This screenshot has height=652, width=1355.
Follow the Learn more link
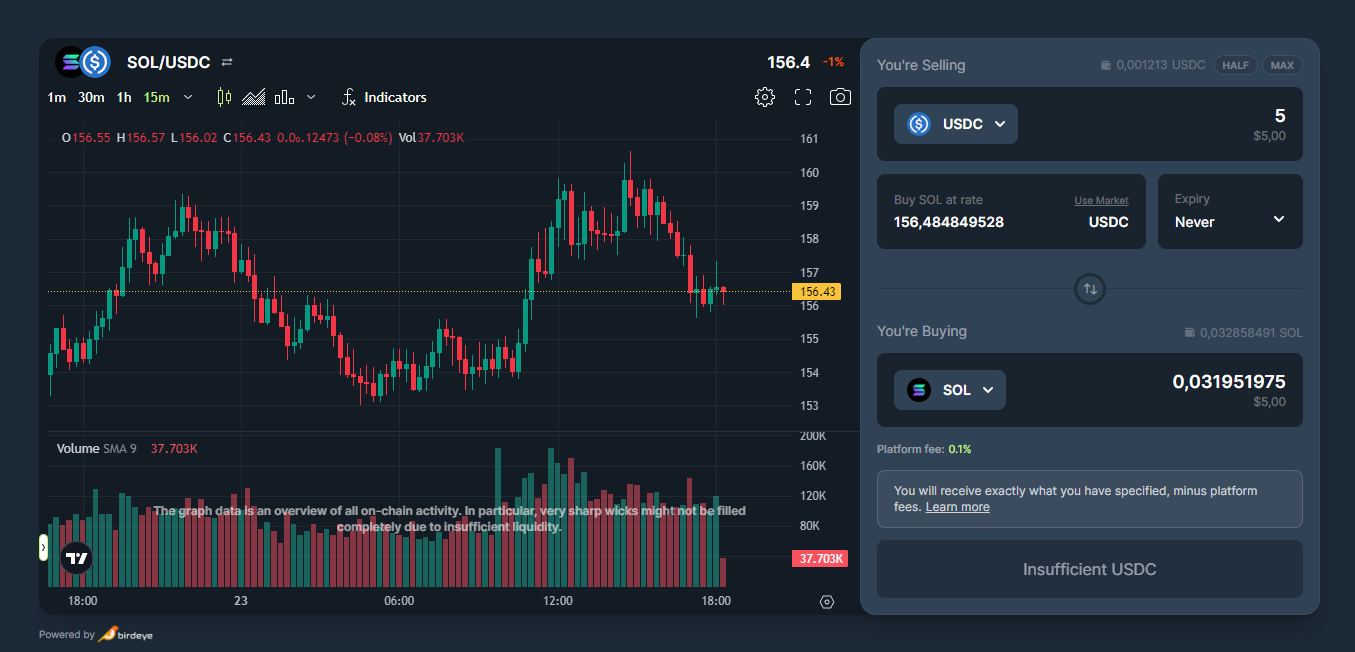(x=957, y=507)
